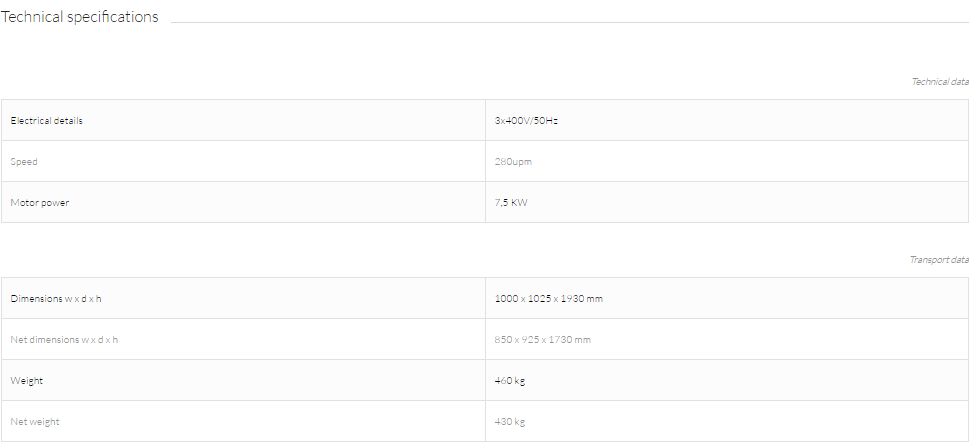Image resolution: width=973 pixels, height=445 pixels.
Task: Click the empty area of the Weight value cell
Action: coord(745,380)
